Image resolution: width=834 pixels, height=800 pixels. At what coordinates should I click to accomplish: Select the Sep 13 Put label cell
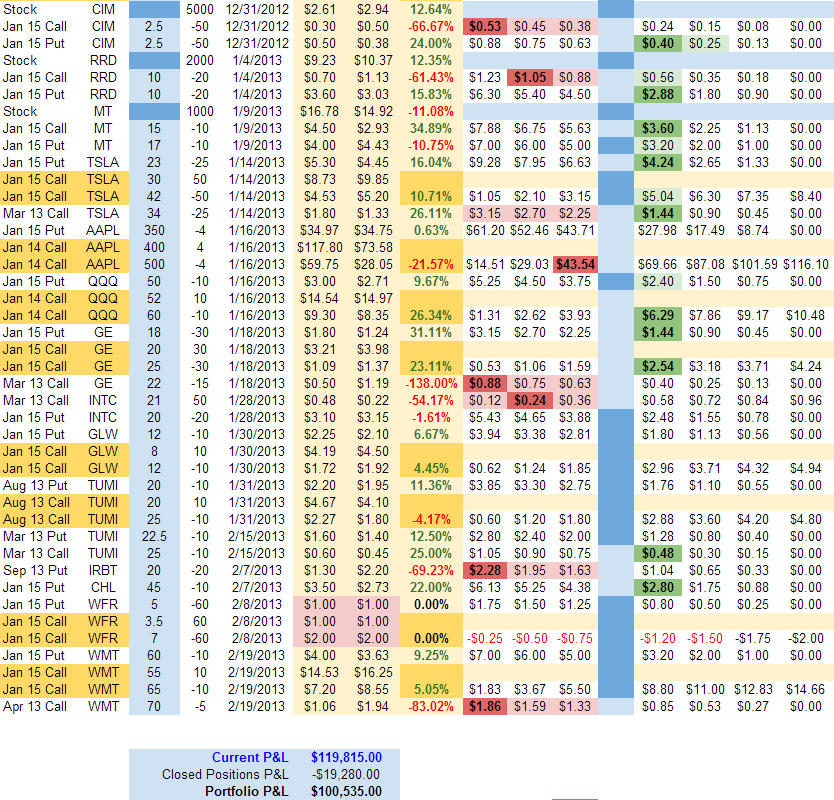click(36, 570)
